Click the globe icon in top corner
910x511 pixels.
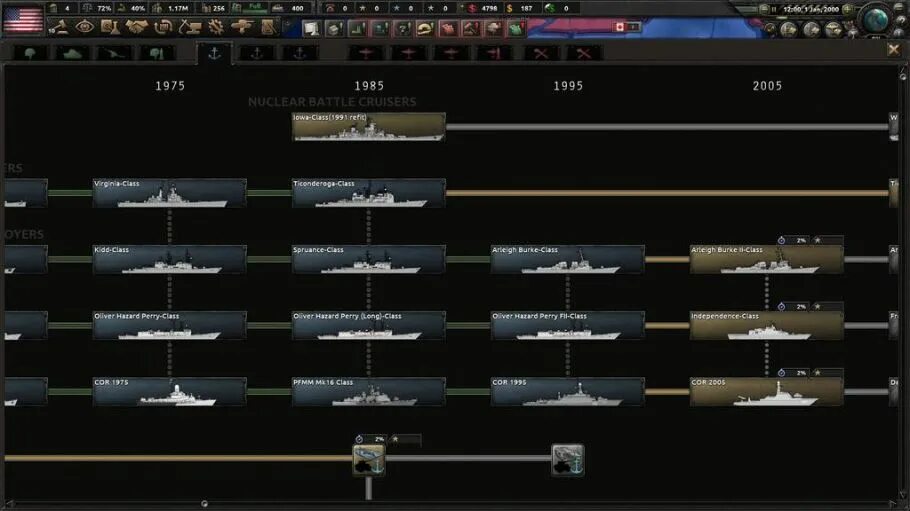click(x=876, y=19)
